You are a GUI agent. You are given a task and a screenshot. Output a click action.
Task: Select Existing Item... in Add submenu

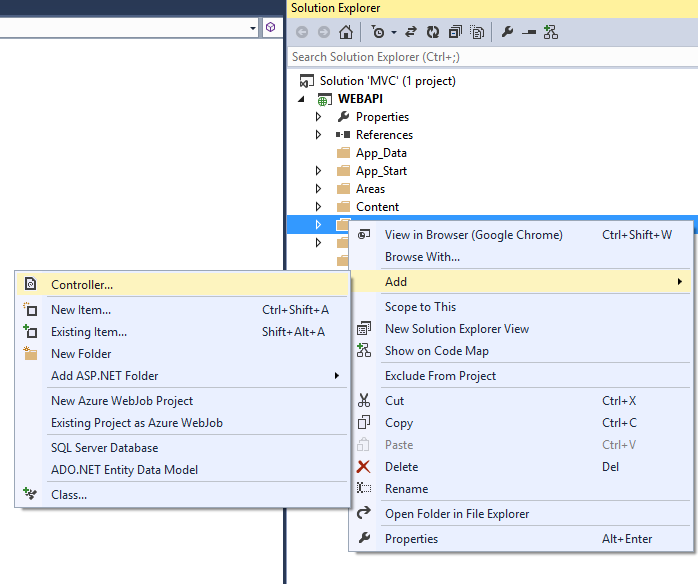pyautogui.click(x=182, y=332)
